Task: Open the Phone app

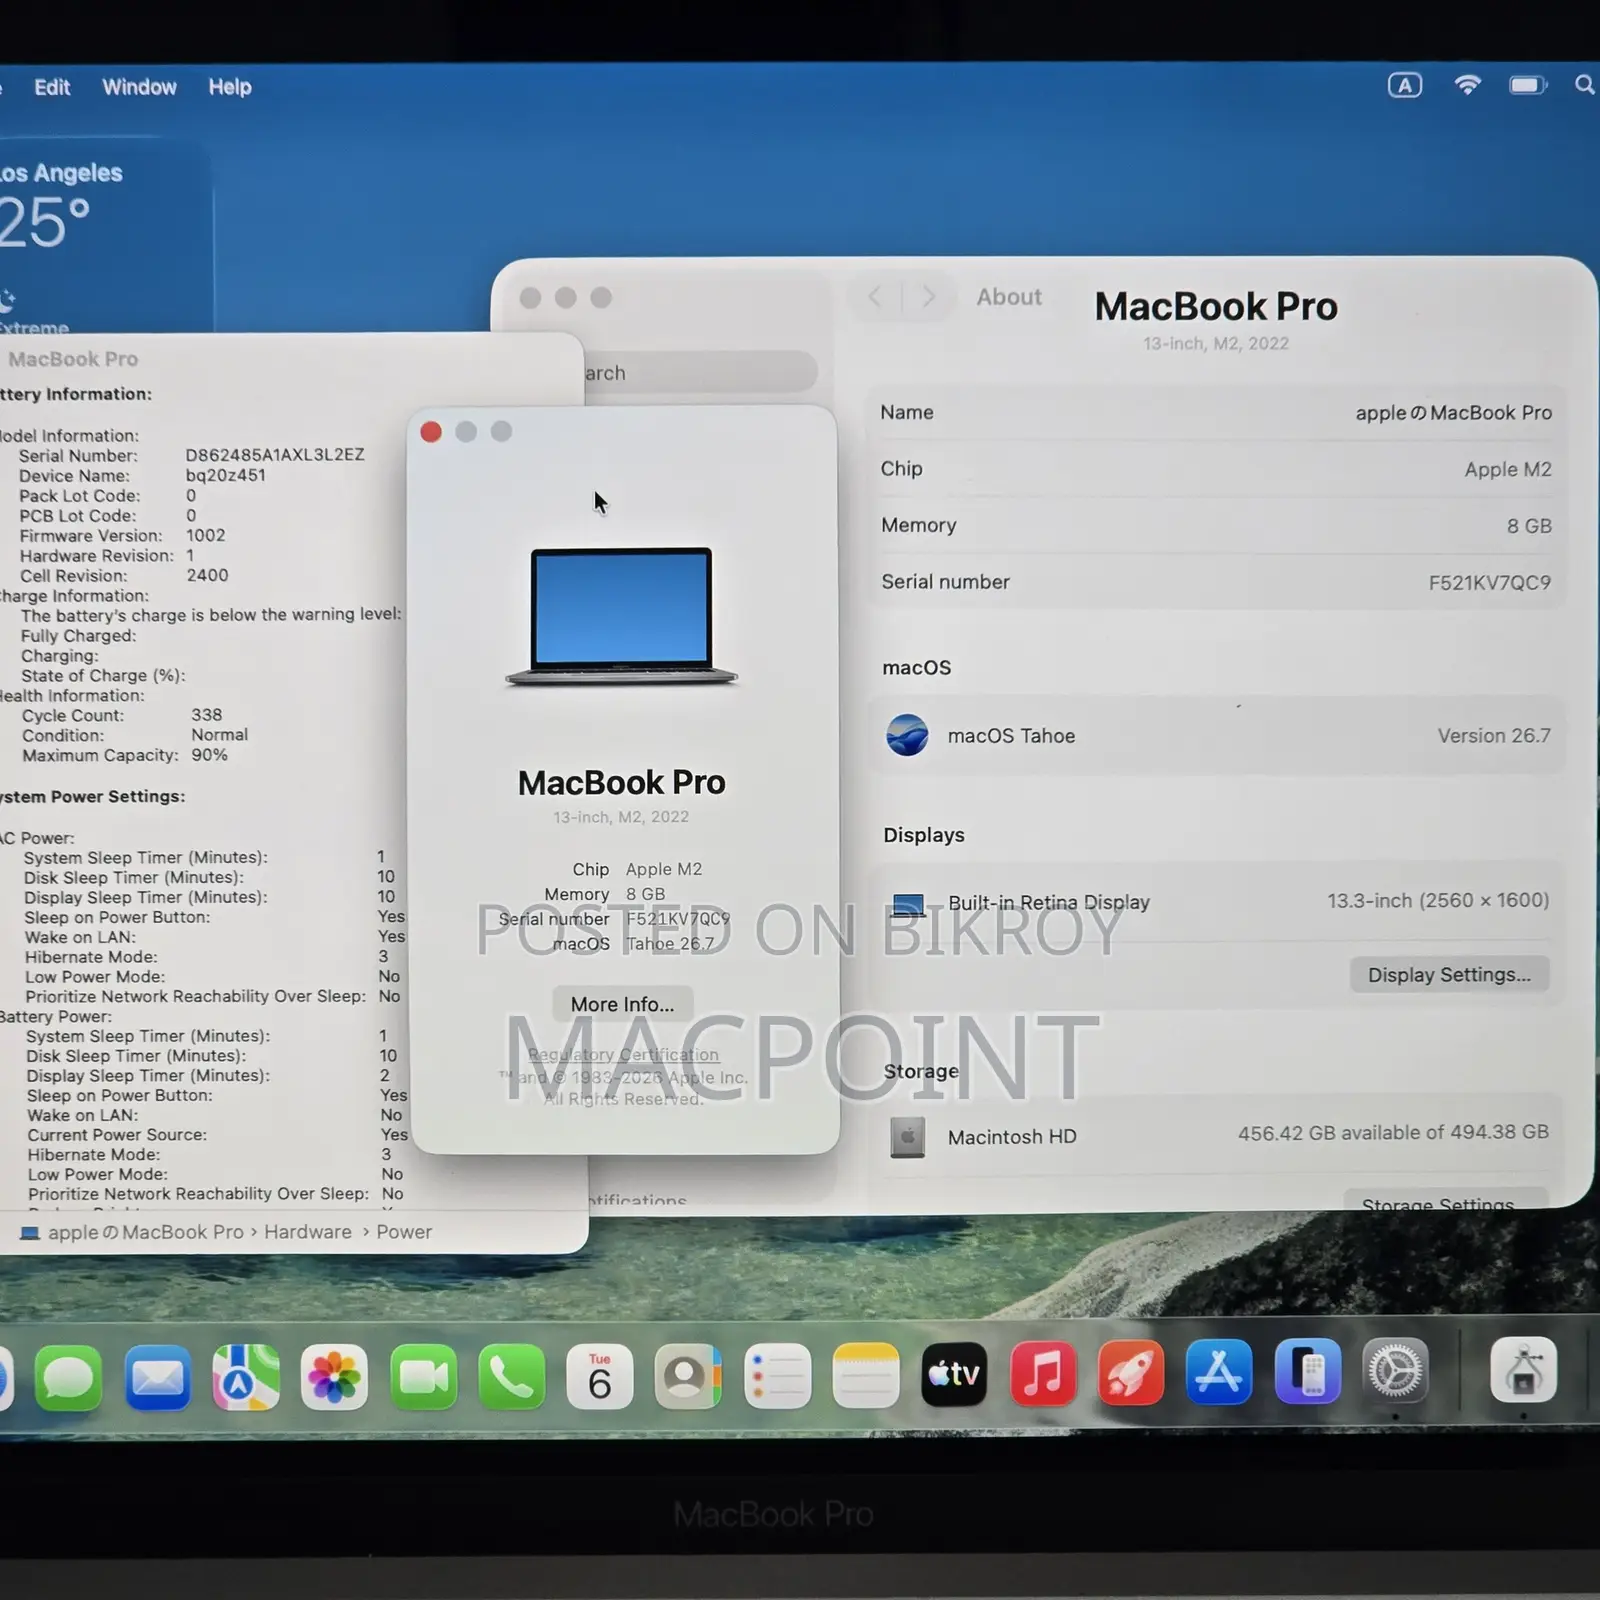Action: click(511, 1378)
